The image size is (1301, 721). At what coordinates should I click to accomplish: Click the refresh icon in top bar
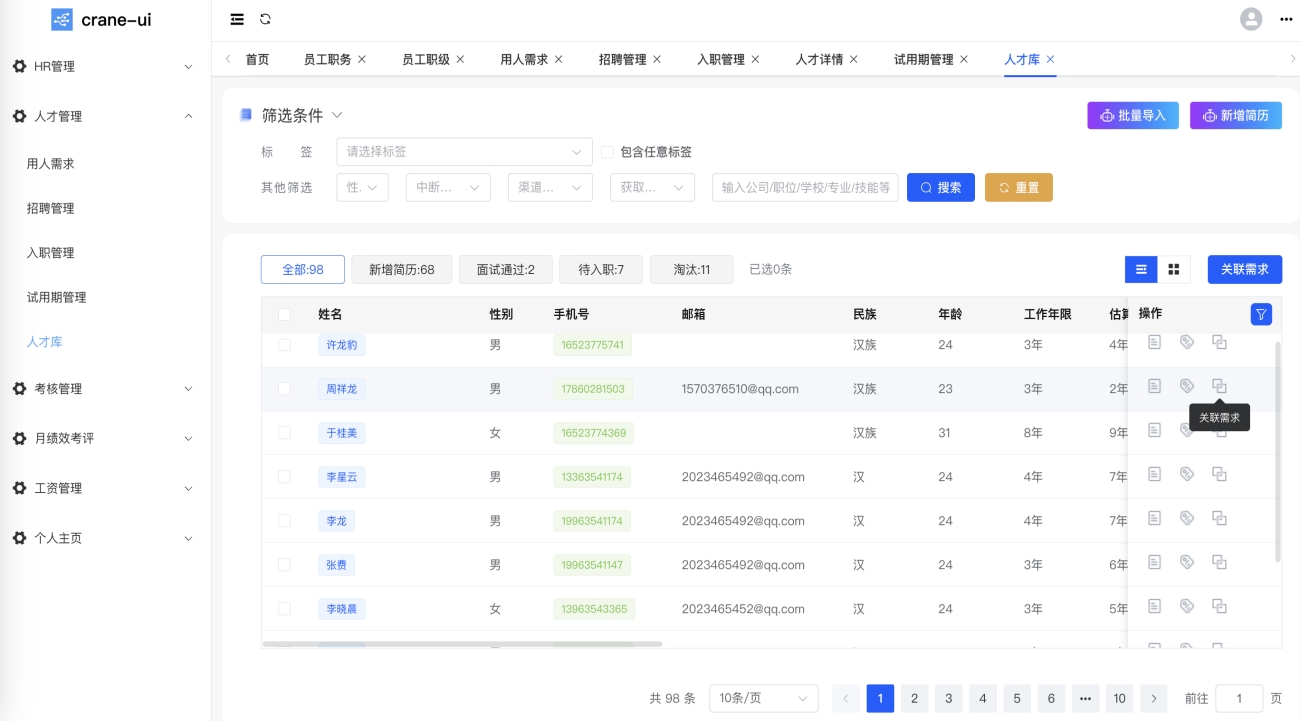[x=265, y=19]
